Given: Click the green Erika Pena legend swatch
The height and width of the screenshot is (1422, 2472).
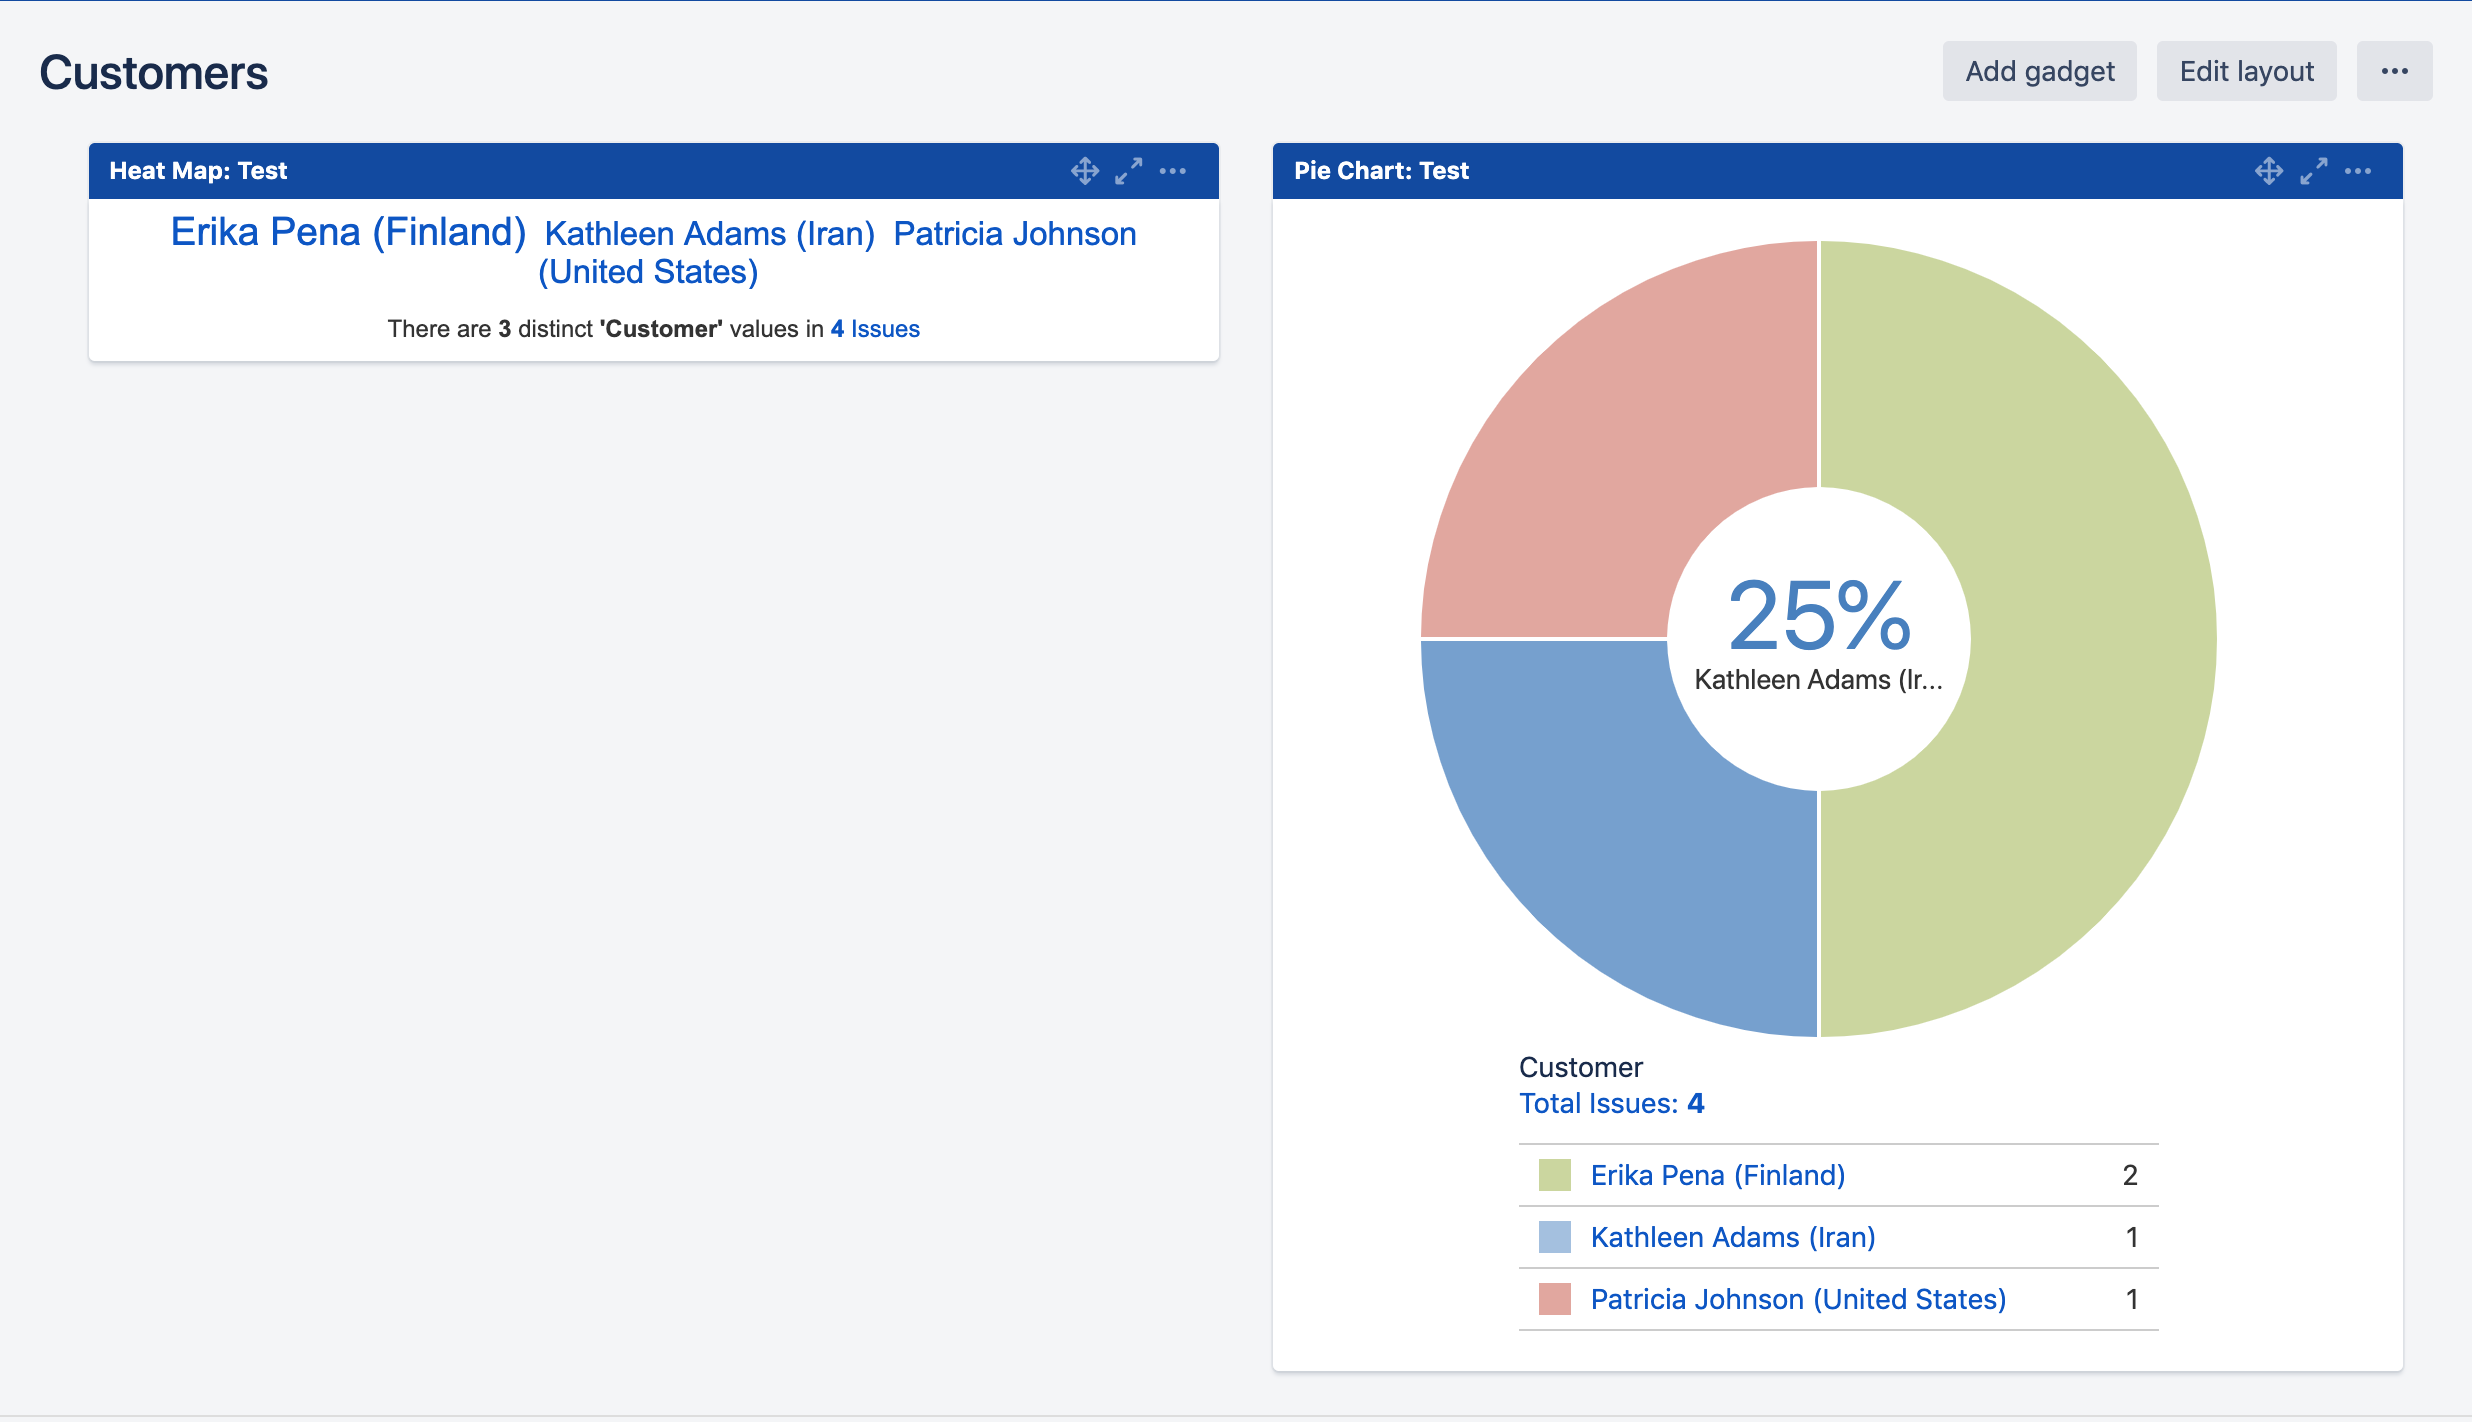Looking at the screenshot, I should pyautogui.click(x=1554, y=1175).
